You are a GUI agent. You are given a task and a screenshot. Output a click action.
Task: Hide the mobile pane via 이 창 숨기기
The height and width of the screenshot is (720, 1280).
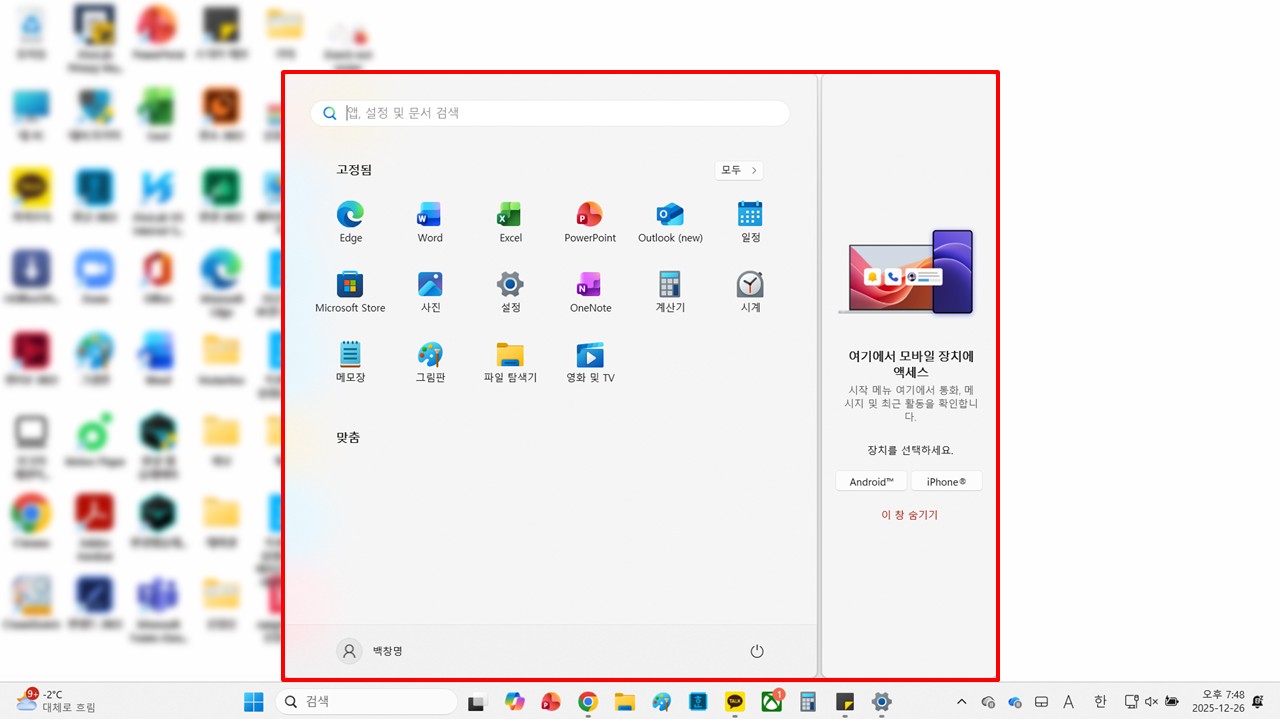click(909, 515)
